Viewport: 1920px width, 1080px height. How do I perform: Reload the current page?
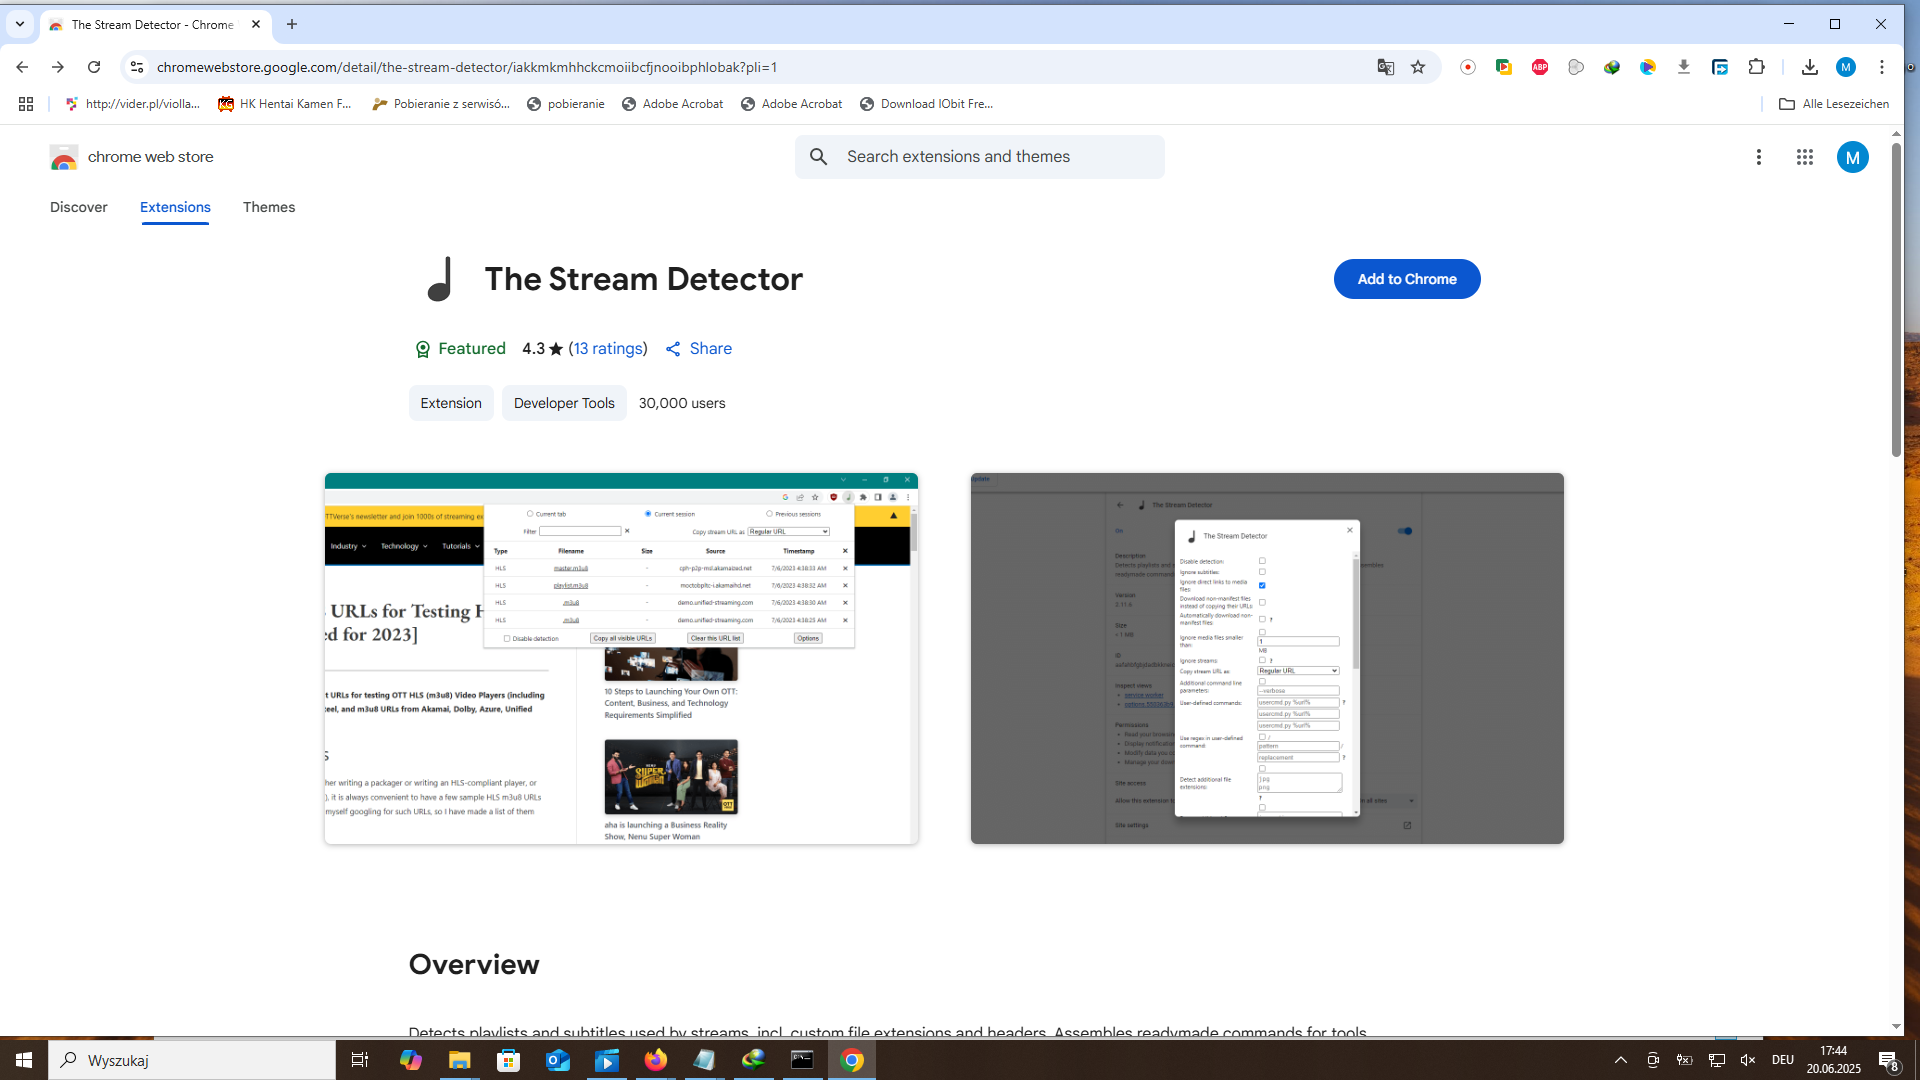pos(94,67)
